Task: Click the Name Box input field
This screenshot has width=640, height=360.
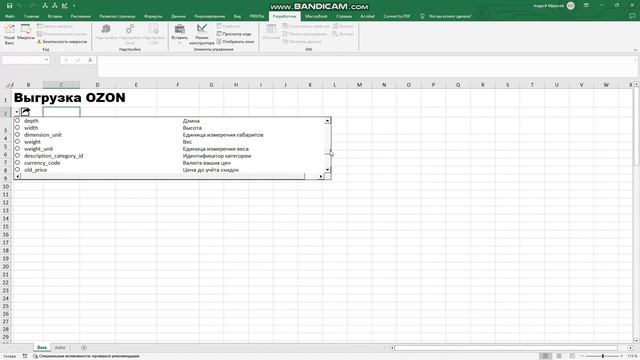Action: click(22, 60)
